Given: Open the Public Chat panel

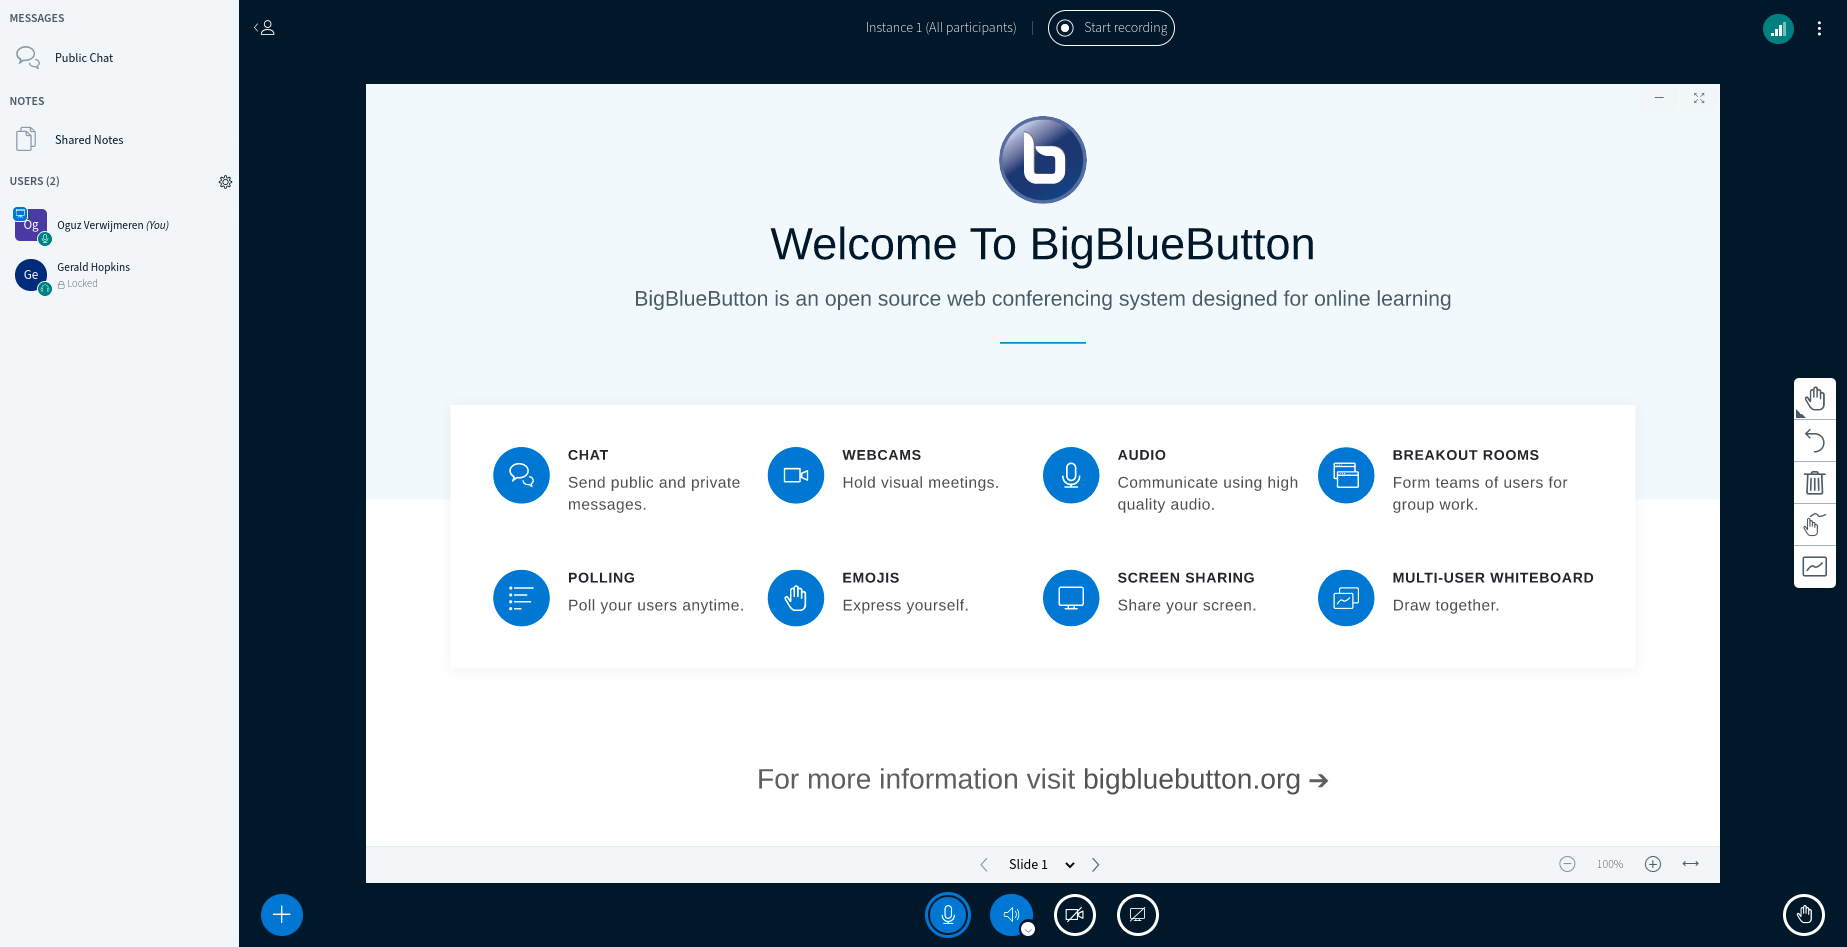Looking at the screenshot, I should click(x=119, y=58).
